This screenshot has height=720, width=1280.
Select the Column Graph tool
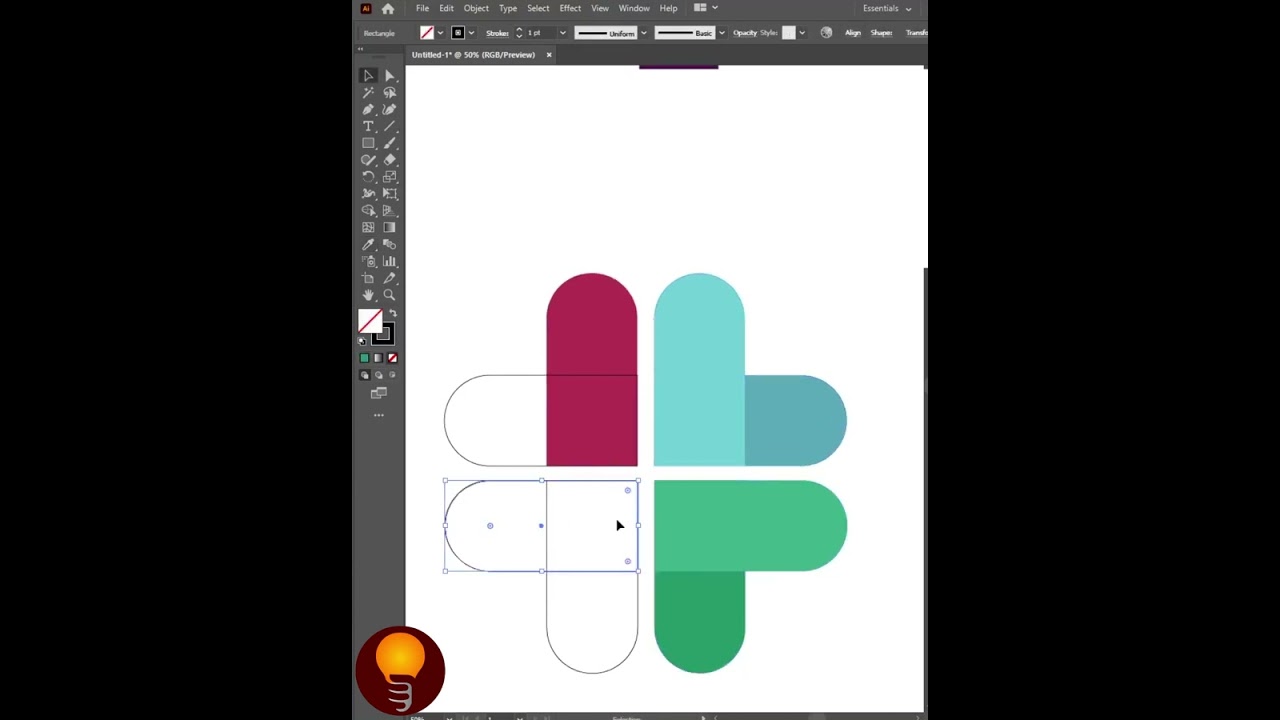click(x=389, y=262)
